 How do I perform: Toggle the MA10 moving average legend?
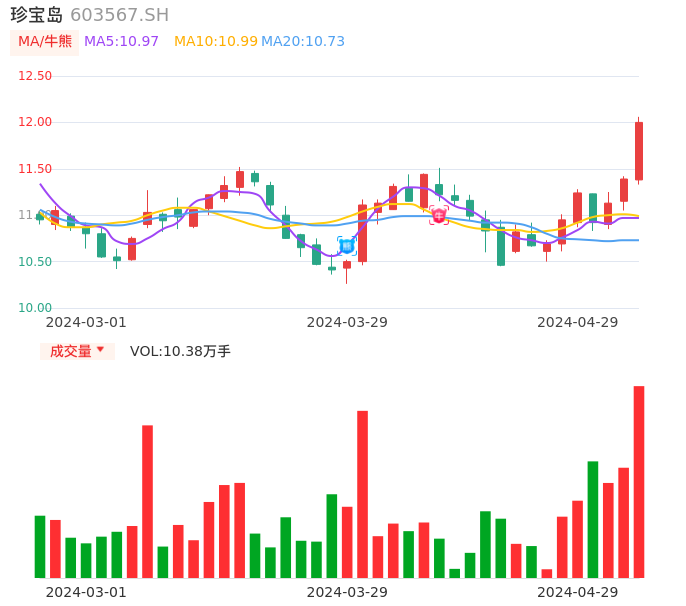215,42
